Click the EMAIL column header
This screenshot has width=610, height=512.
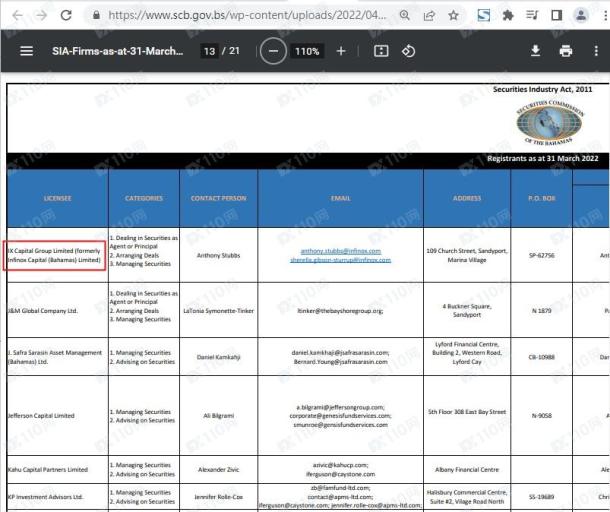click(x=340, y=198)
